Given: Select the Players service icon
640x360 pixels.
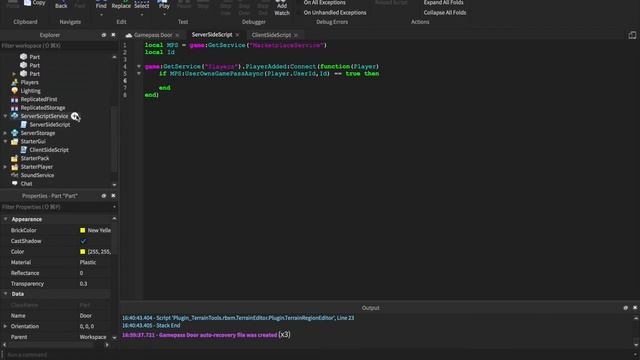Looking at the screenshot, I should [15, 82].
